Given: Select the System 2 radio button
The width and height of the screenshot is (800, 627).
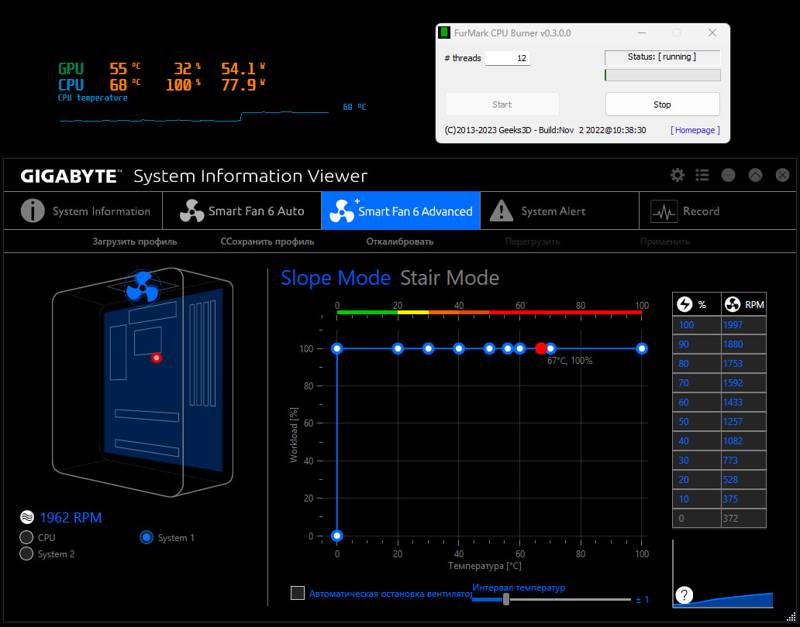Looking at the screenshot, I should point(26,554).
